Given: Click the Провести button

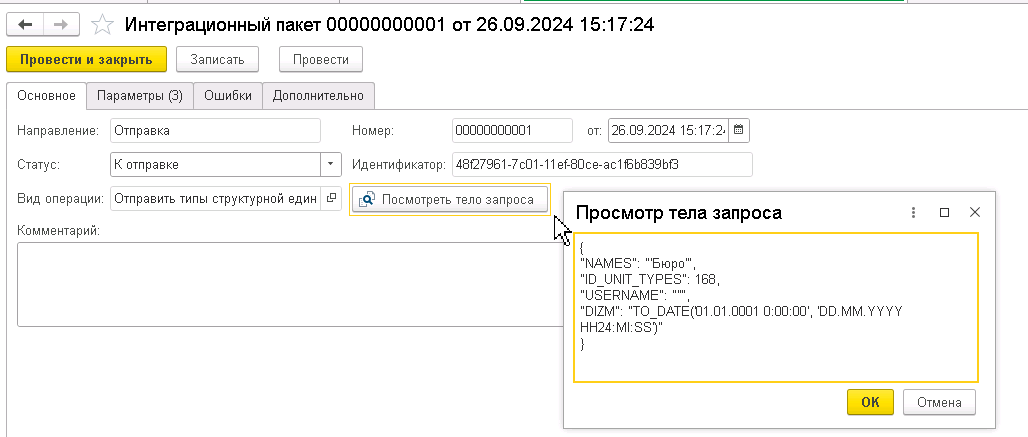Looking at the screenshot, I should click(x=320, y=59).
